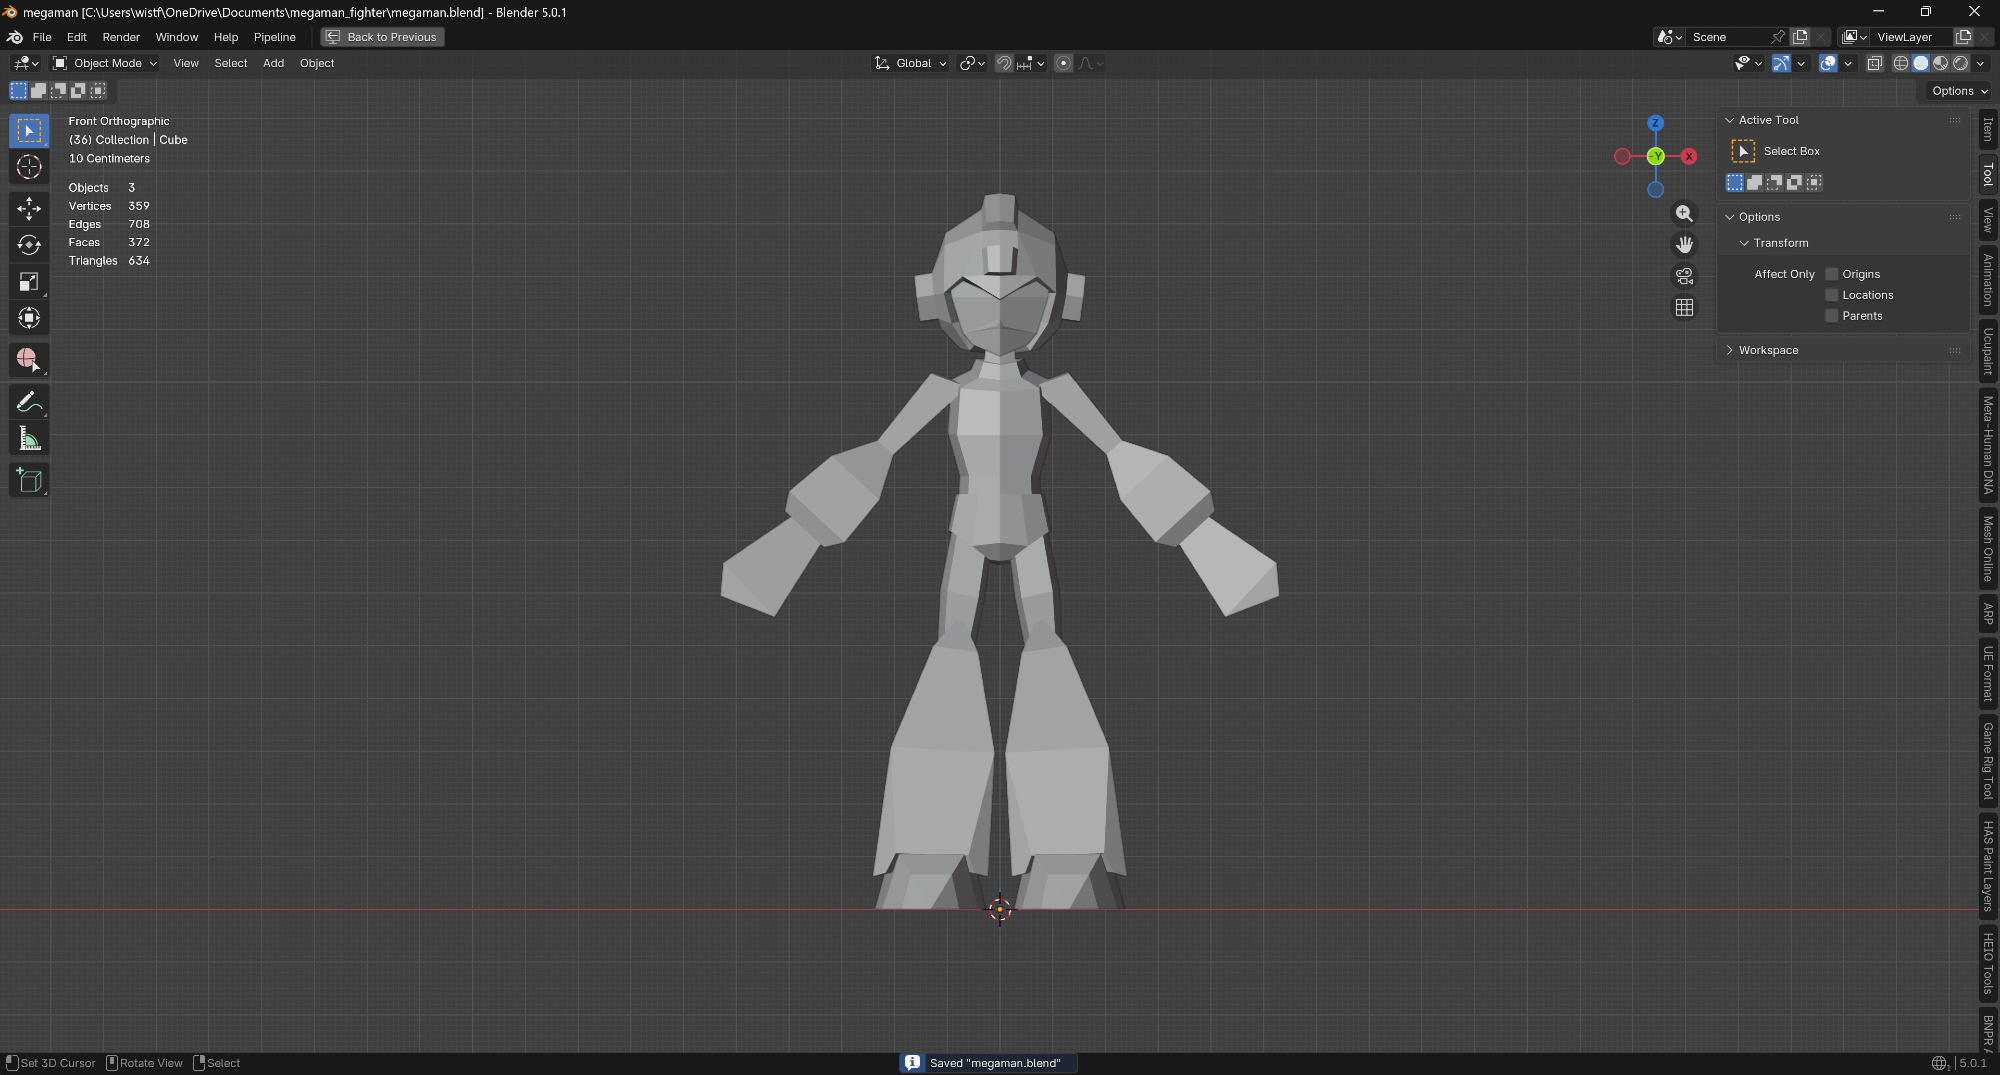The width and height of the screenshot is (2000, 1075).
Task: Enable Affect Only Locations checkbox
Action: coord(1832,295)
